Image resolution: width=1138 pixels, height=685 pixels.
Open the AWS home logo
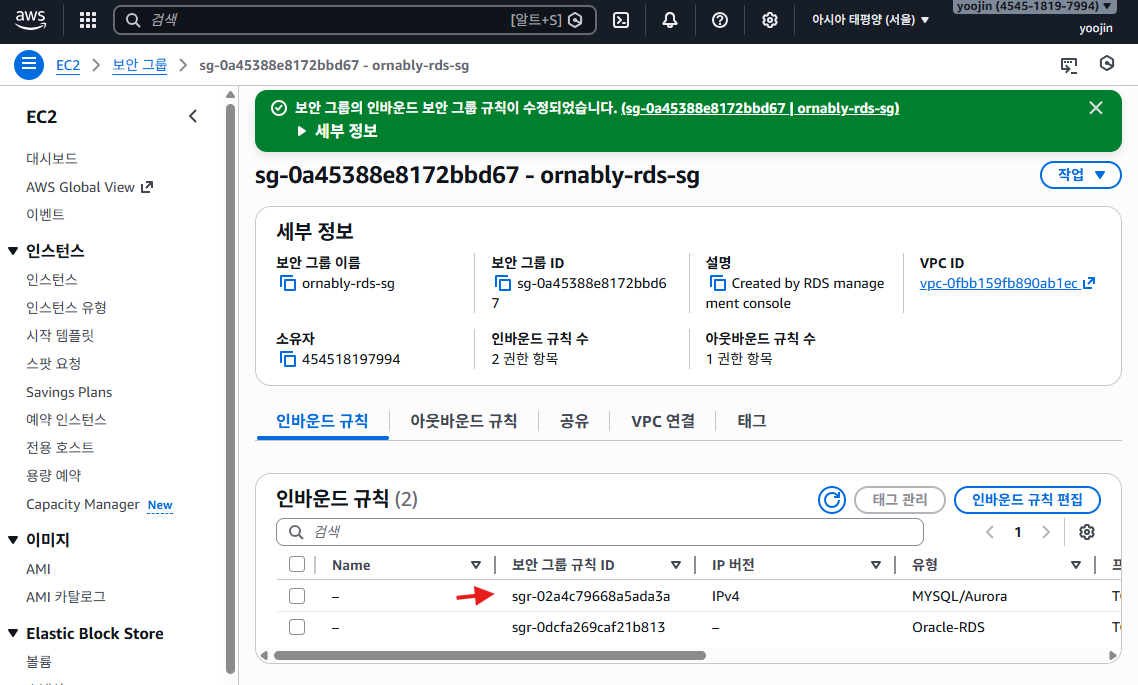click(x=30, y=20)
